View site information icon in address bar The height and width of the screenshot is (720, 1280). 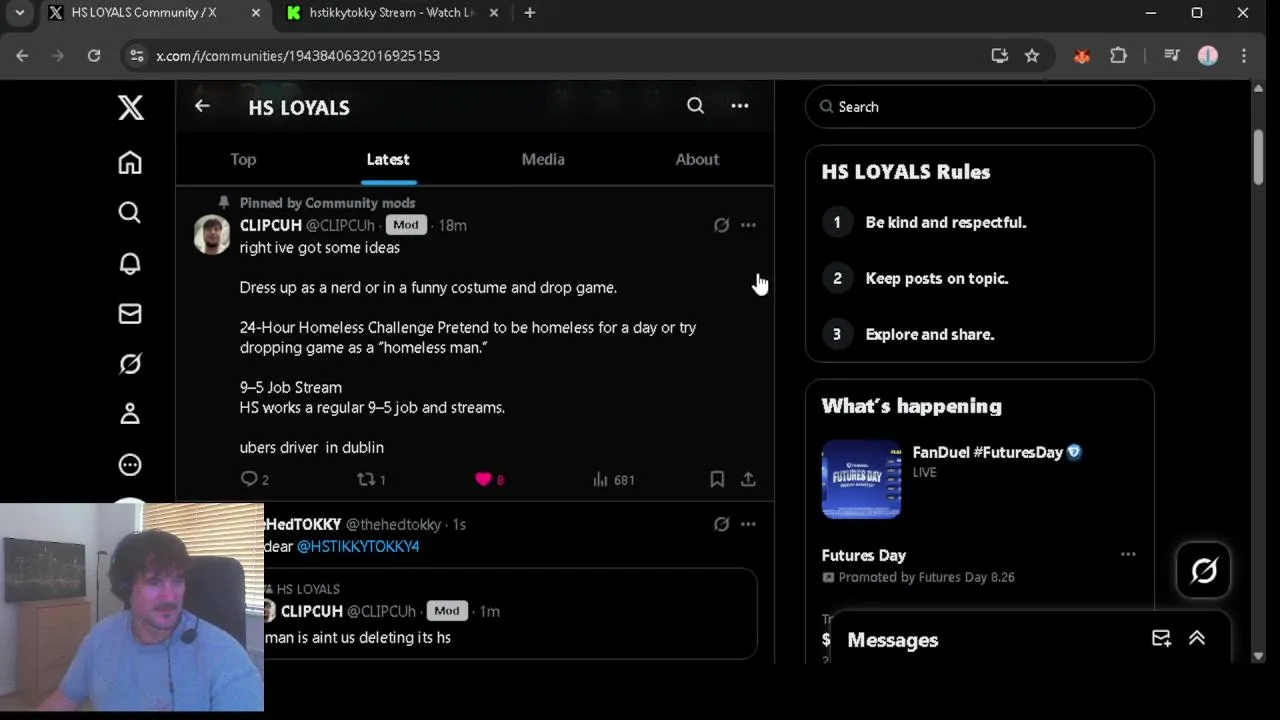137,56
